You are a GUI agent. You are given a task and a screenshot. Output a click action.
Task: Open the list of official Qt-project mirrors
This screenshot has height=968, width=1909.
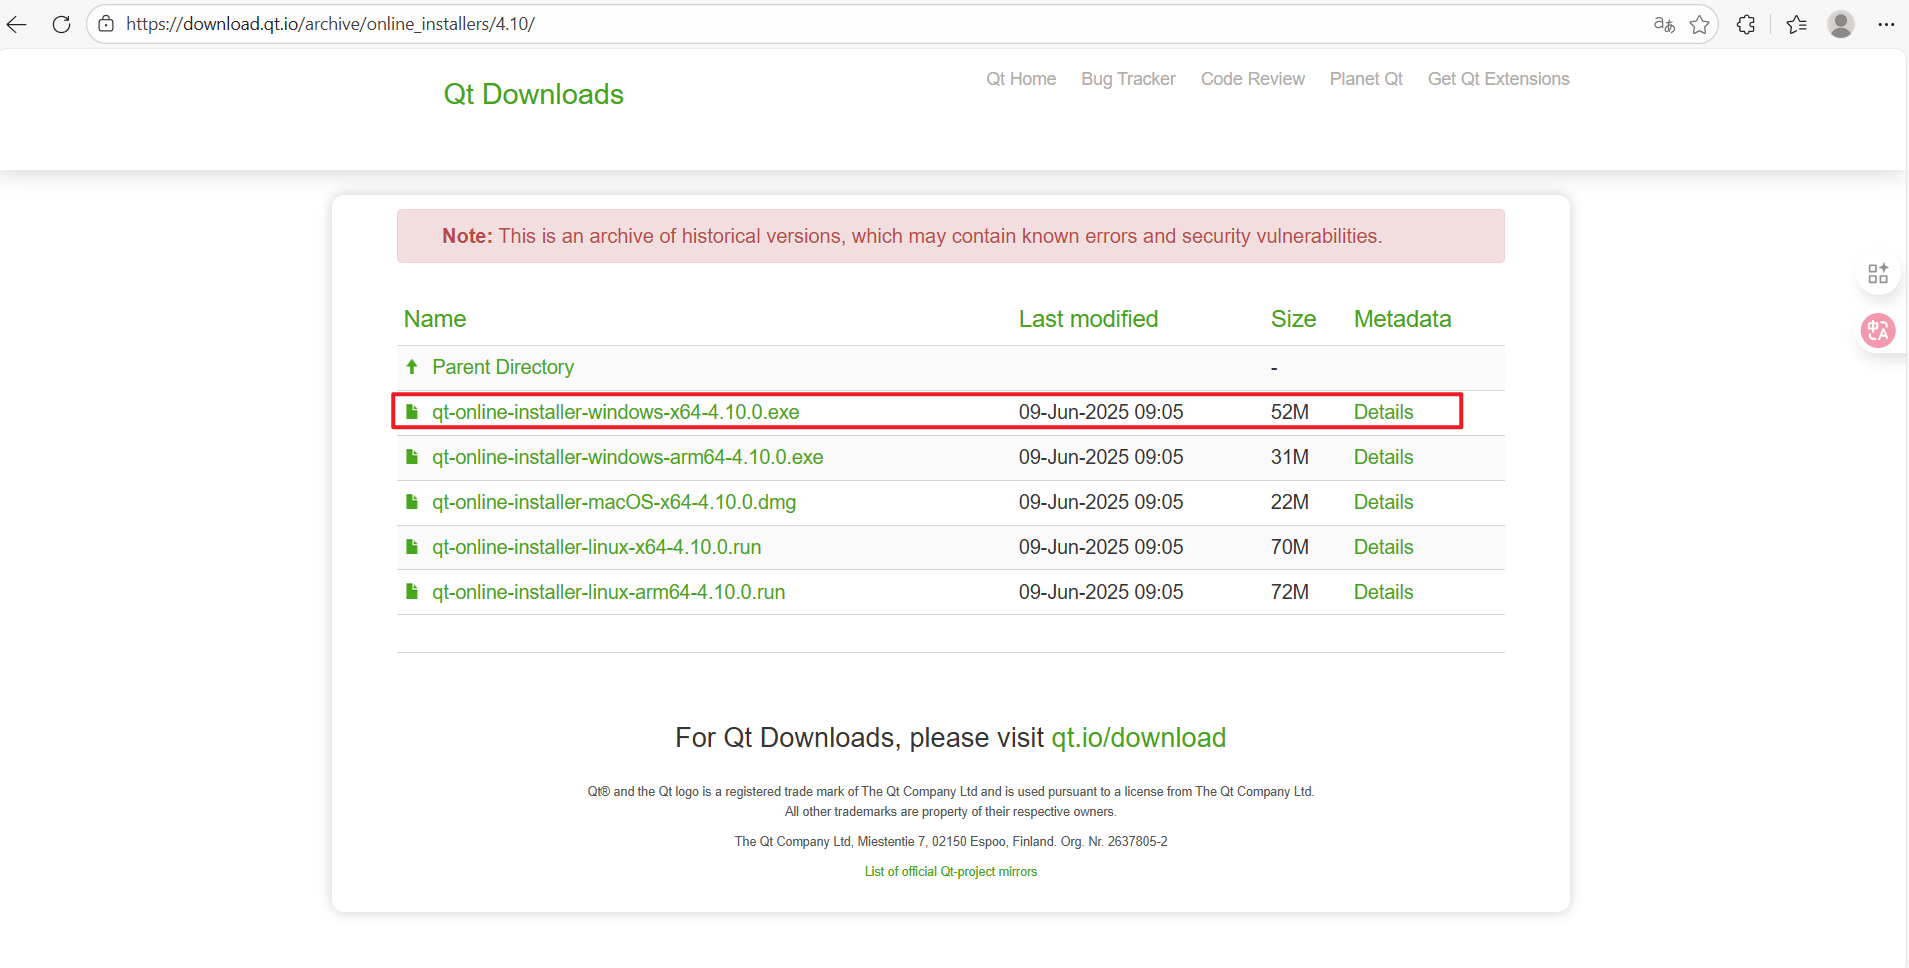pos(951,871)
